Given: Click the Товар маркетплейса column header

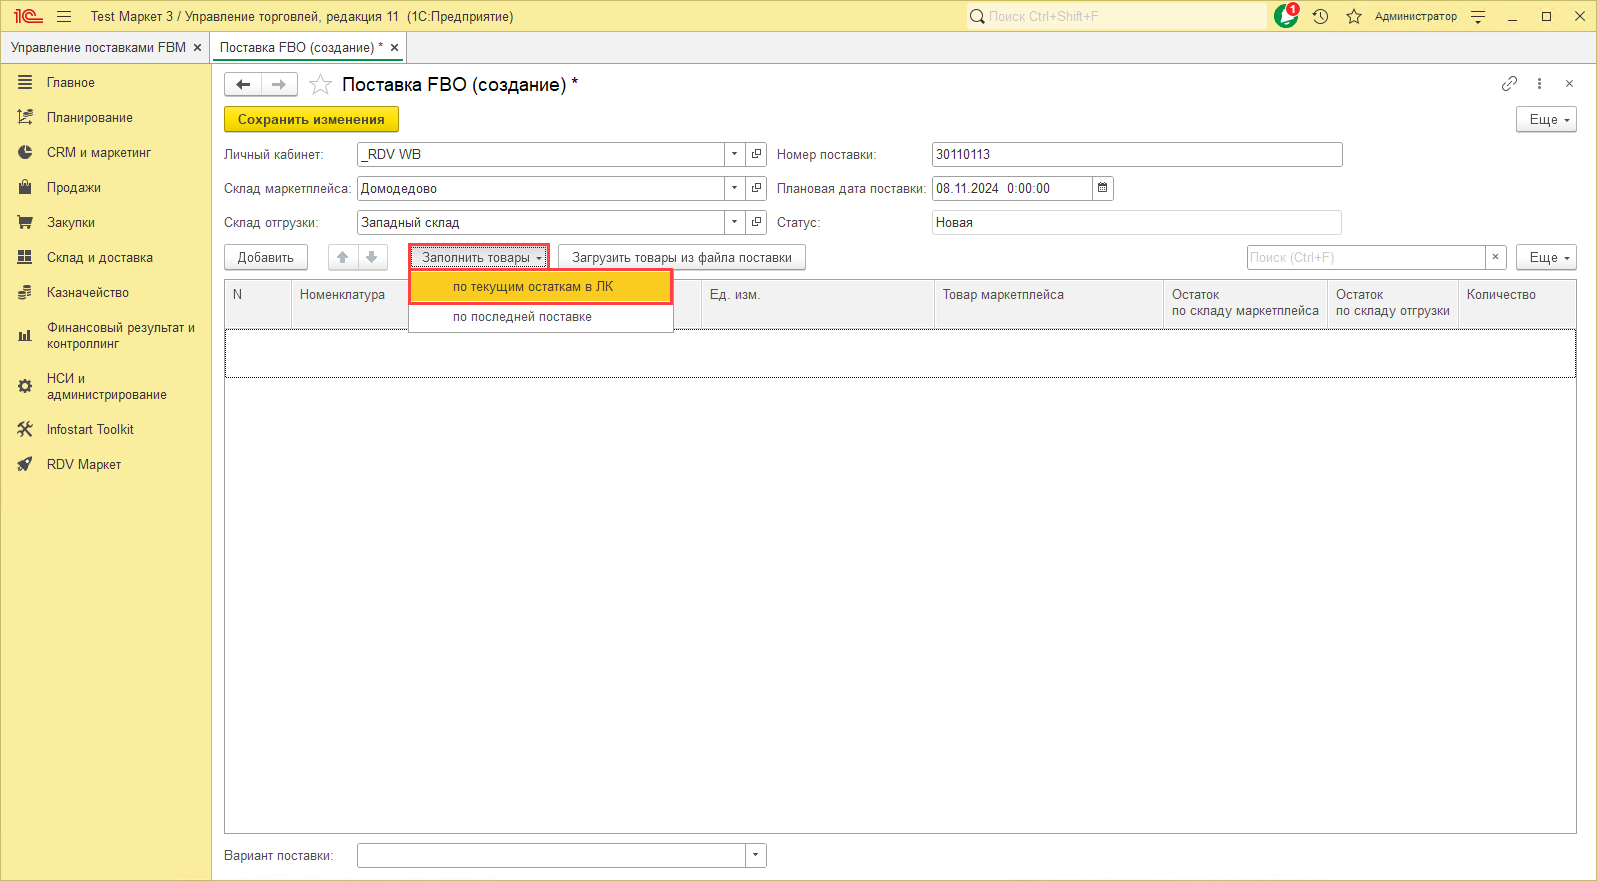Looking at the screenshot, I should pyautogui.click(x=1048, y=303).
